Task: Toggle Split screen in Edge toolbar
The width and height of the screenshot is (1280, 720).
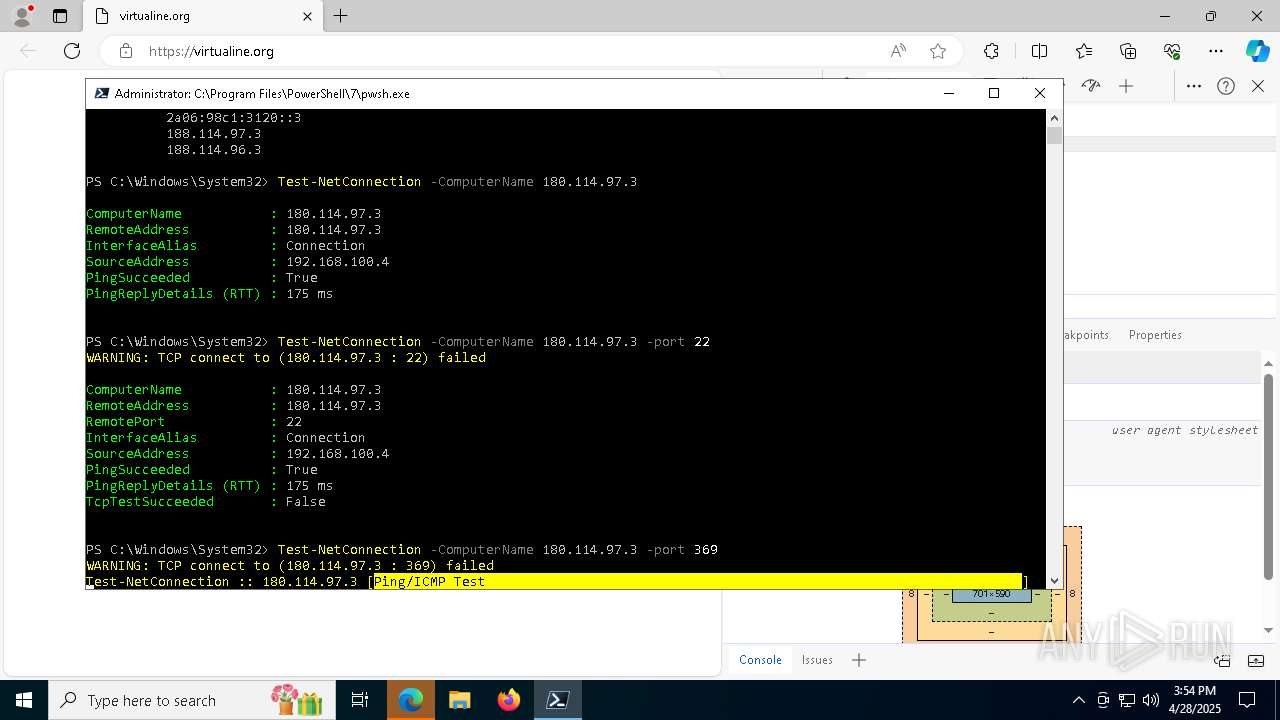Action: click(x=1039, y=51)
